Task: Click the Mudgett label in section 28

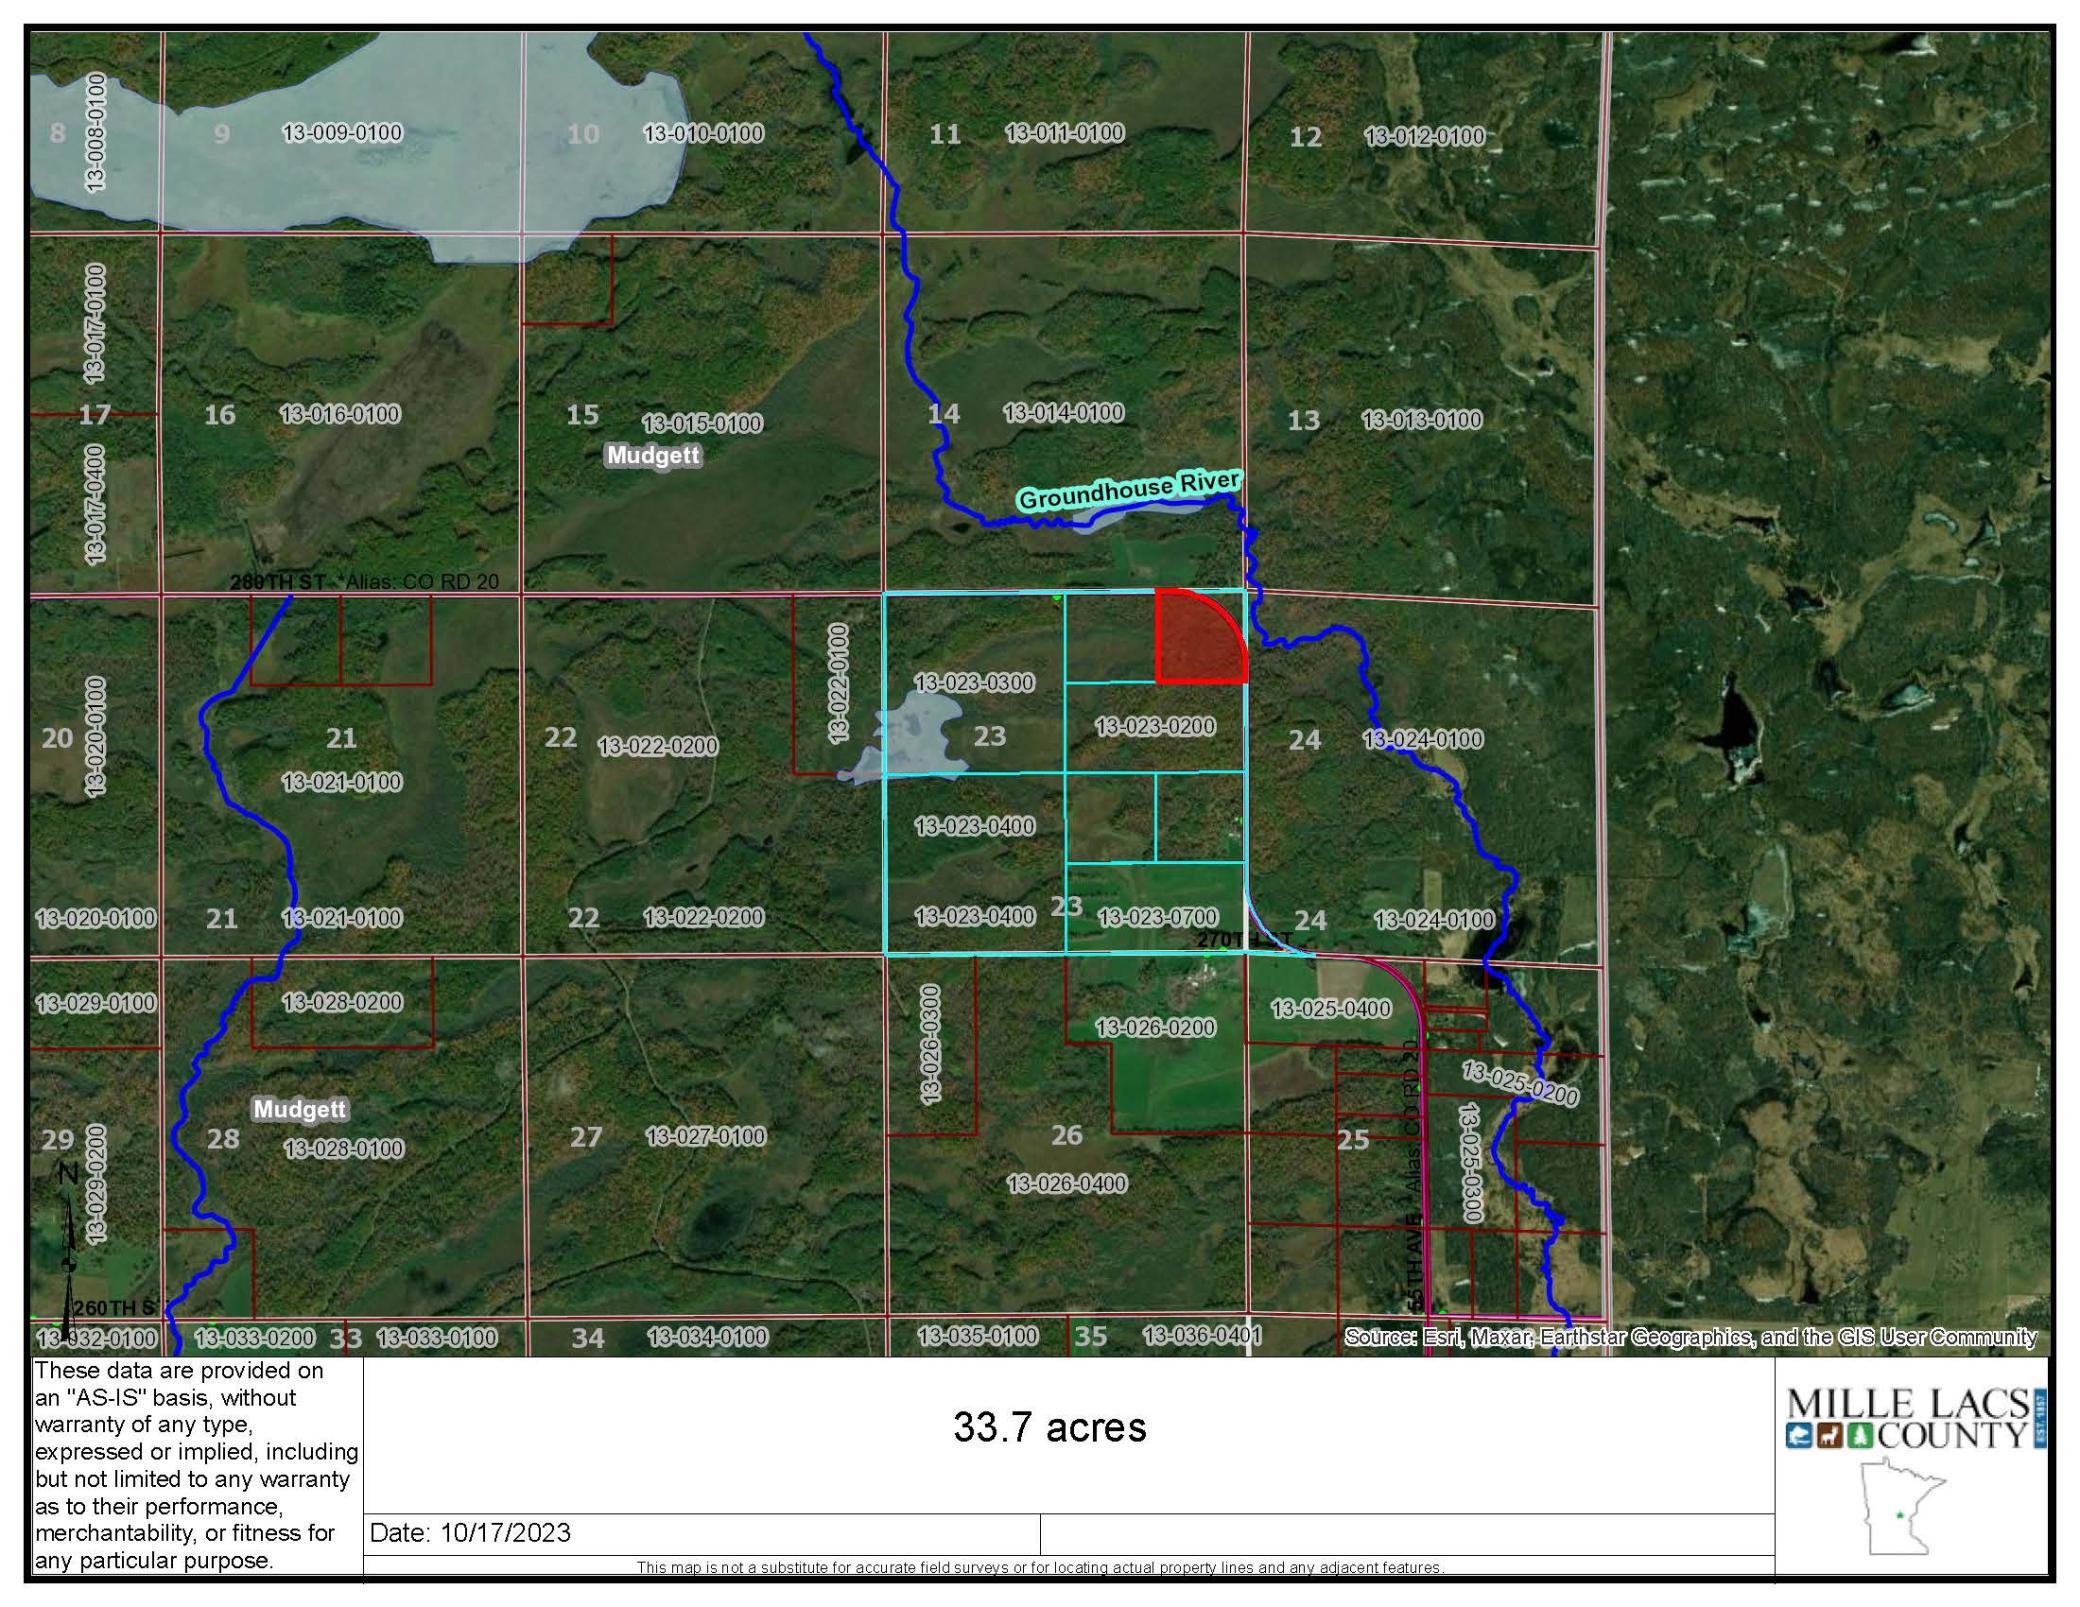Action: point(299,1109)
